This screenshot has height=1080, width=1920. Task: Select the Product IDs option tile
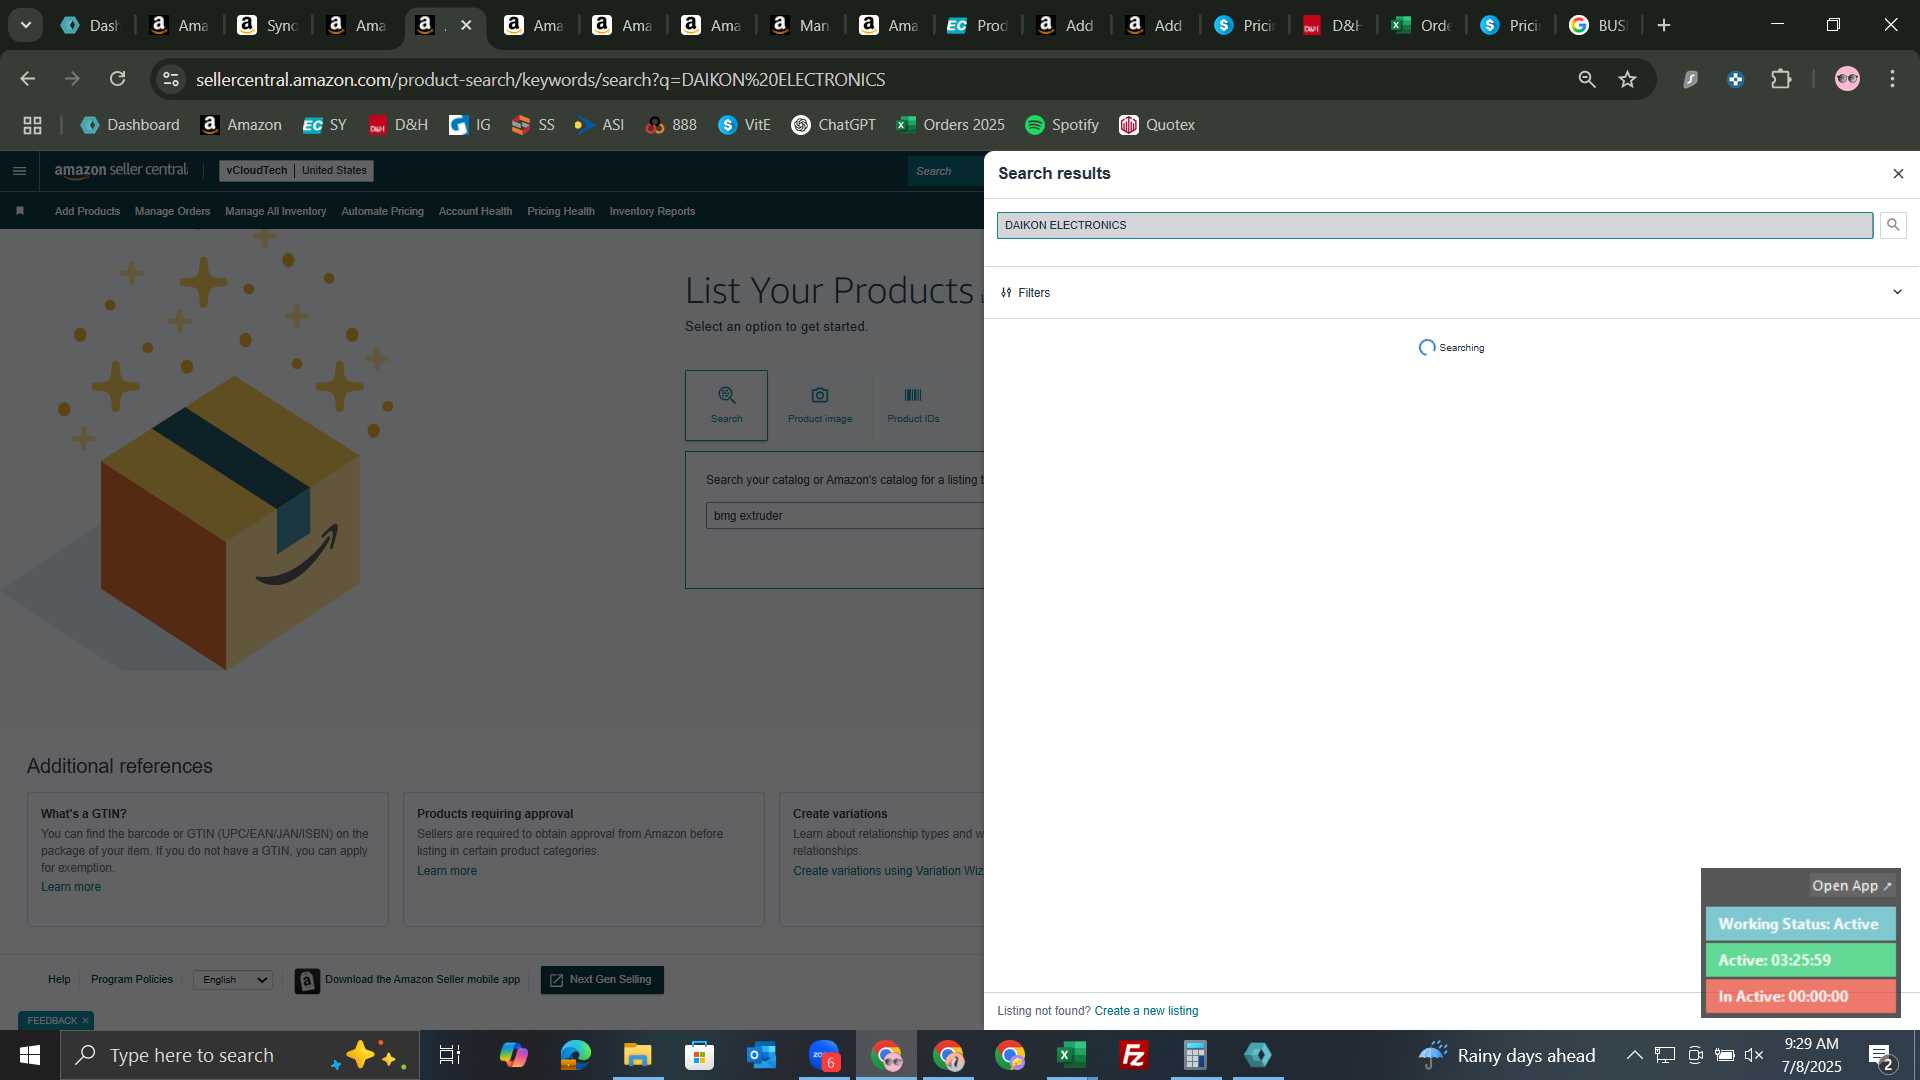click(913, 405)
